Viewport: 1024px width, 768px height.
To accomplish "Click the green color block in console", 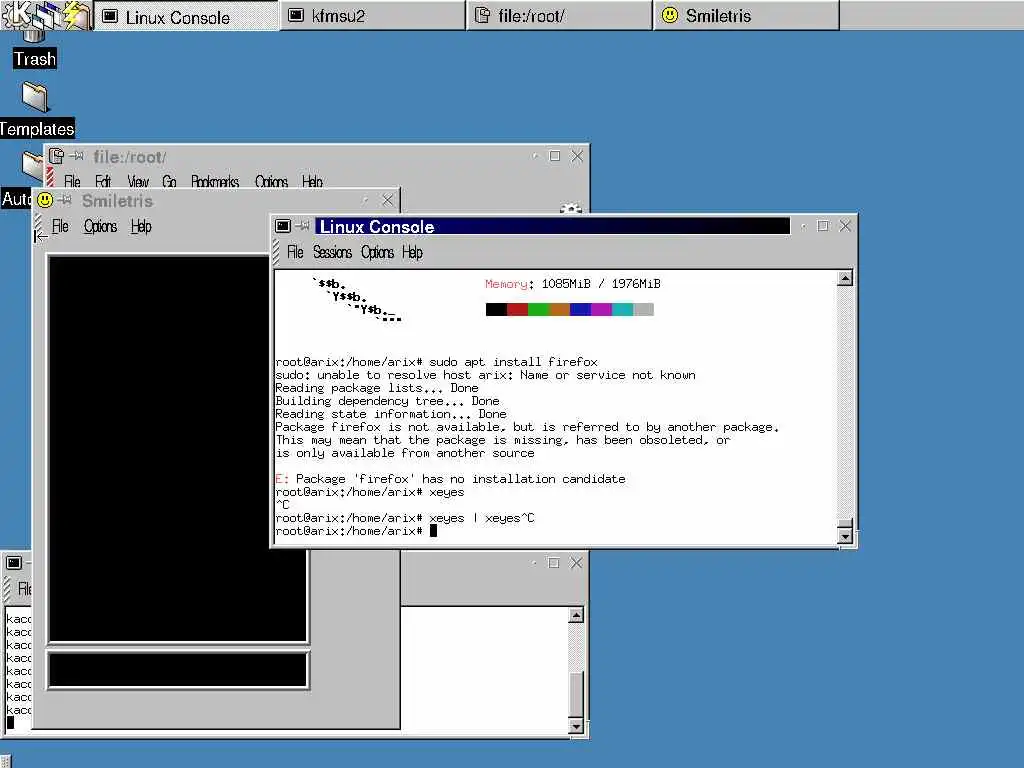I will point(538,310).
